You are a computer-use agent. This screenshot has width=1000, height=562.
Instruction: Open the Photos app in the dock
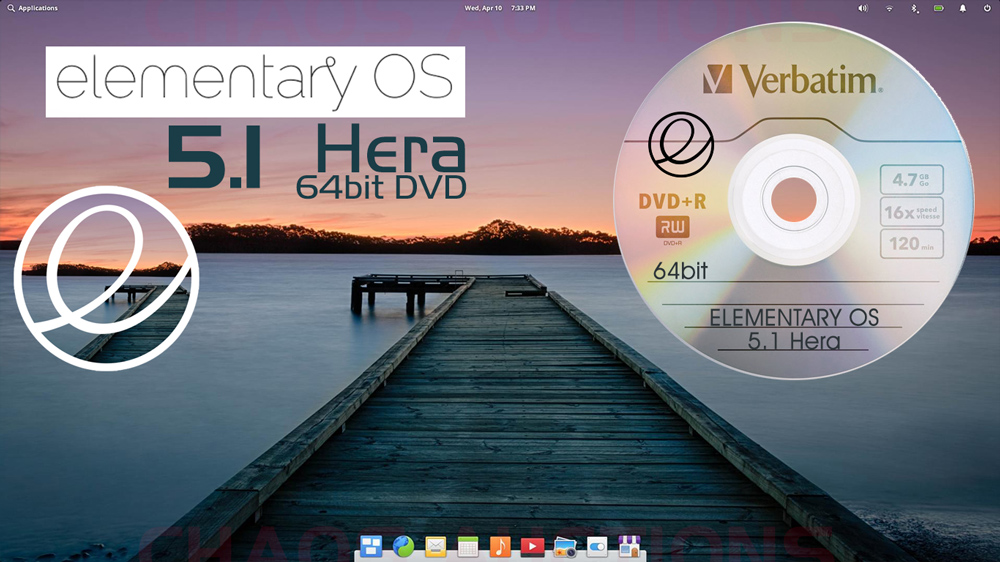(x=565, y=547)
